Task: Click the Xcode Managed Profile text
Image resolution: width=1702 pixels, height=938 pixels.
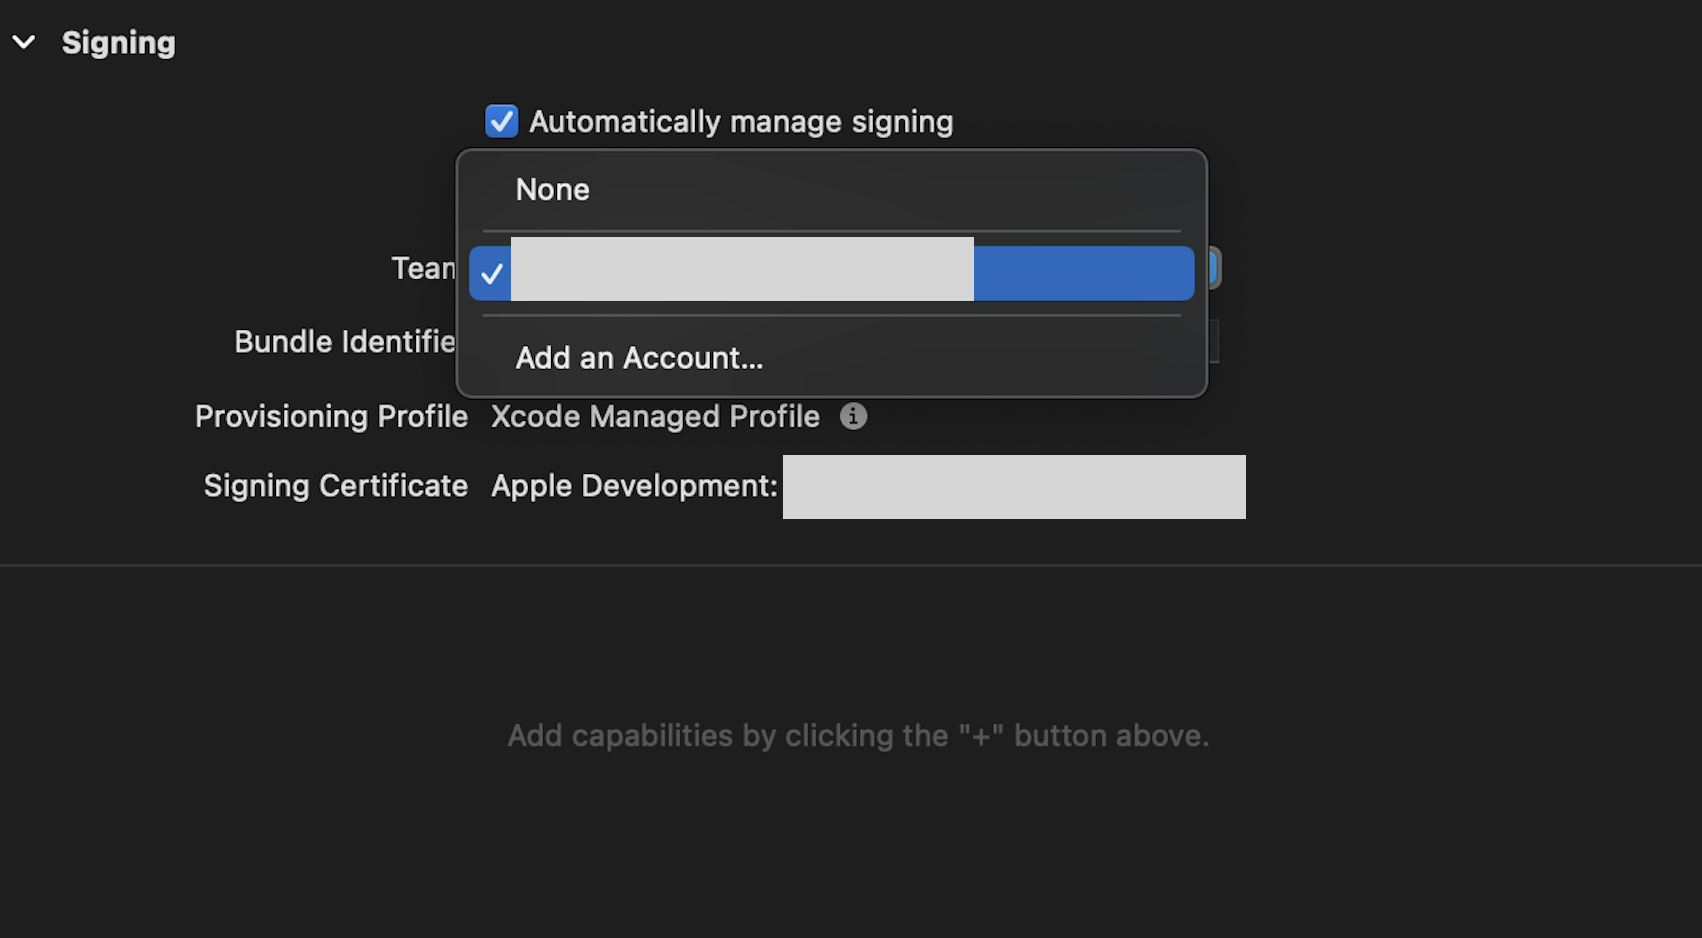Action: [x=655, y=416]
